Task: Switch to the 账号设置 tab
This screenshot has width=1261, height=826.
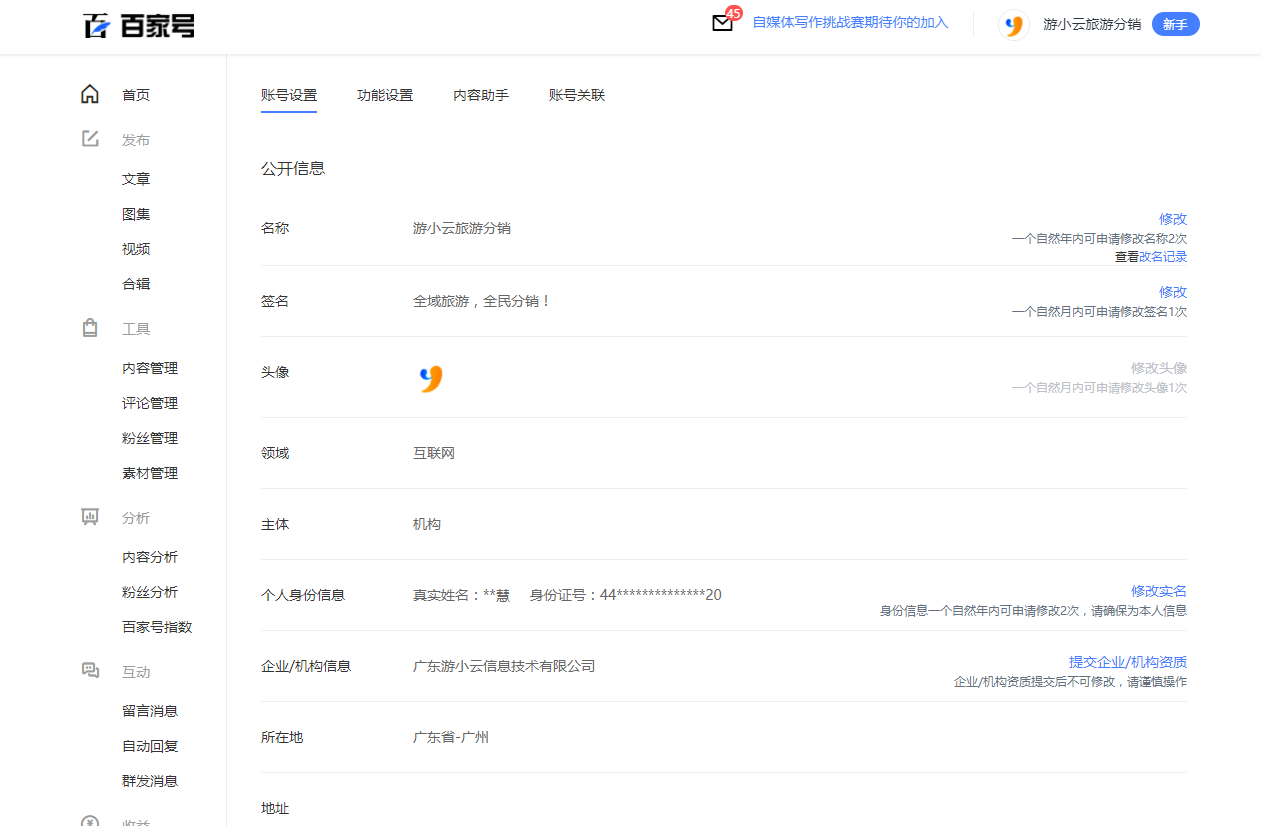Action: pyautogui.click(x=289, y=95)
